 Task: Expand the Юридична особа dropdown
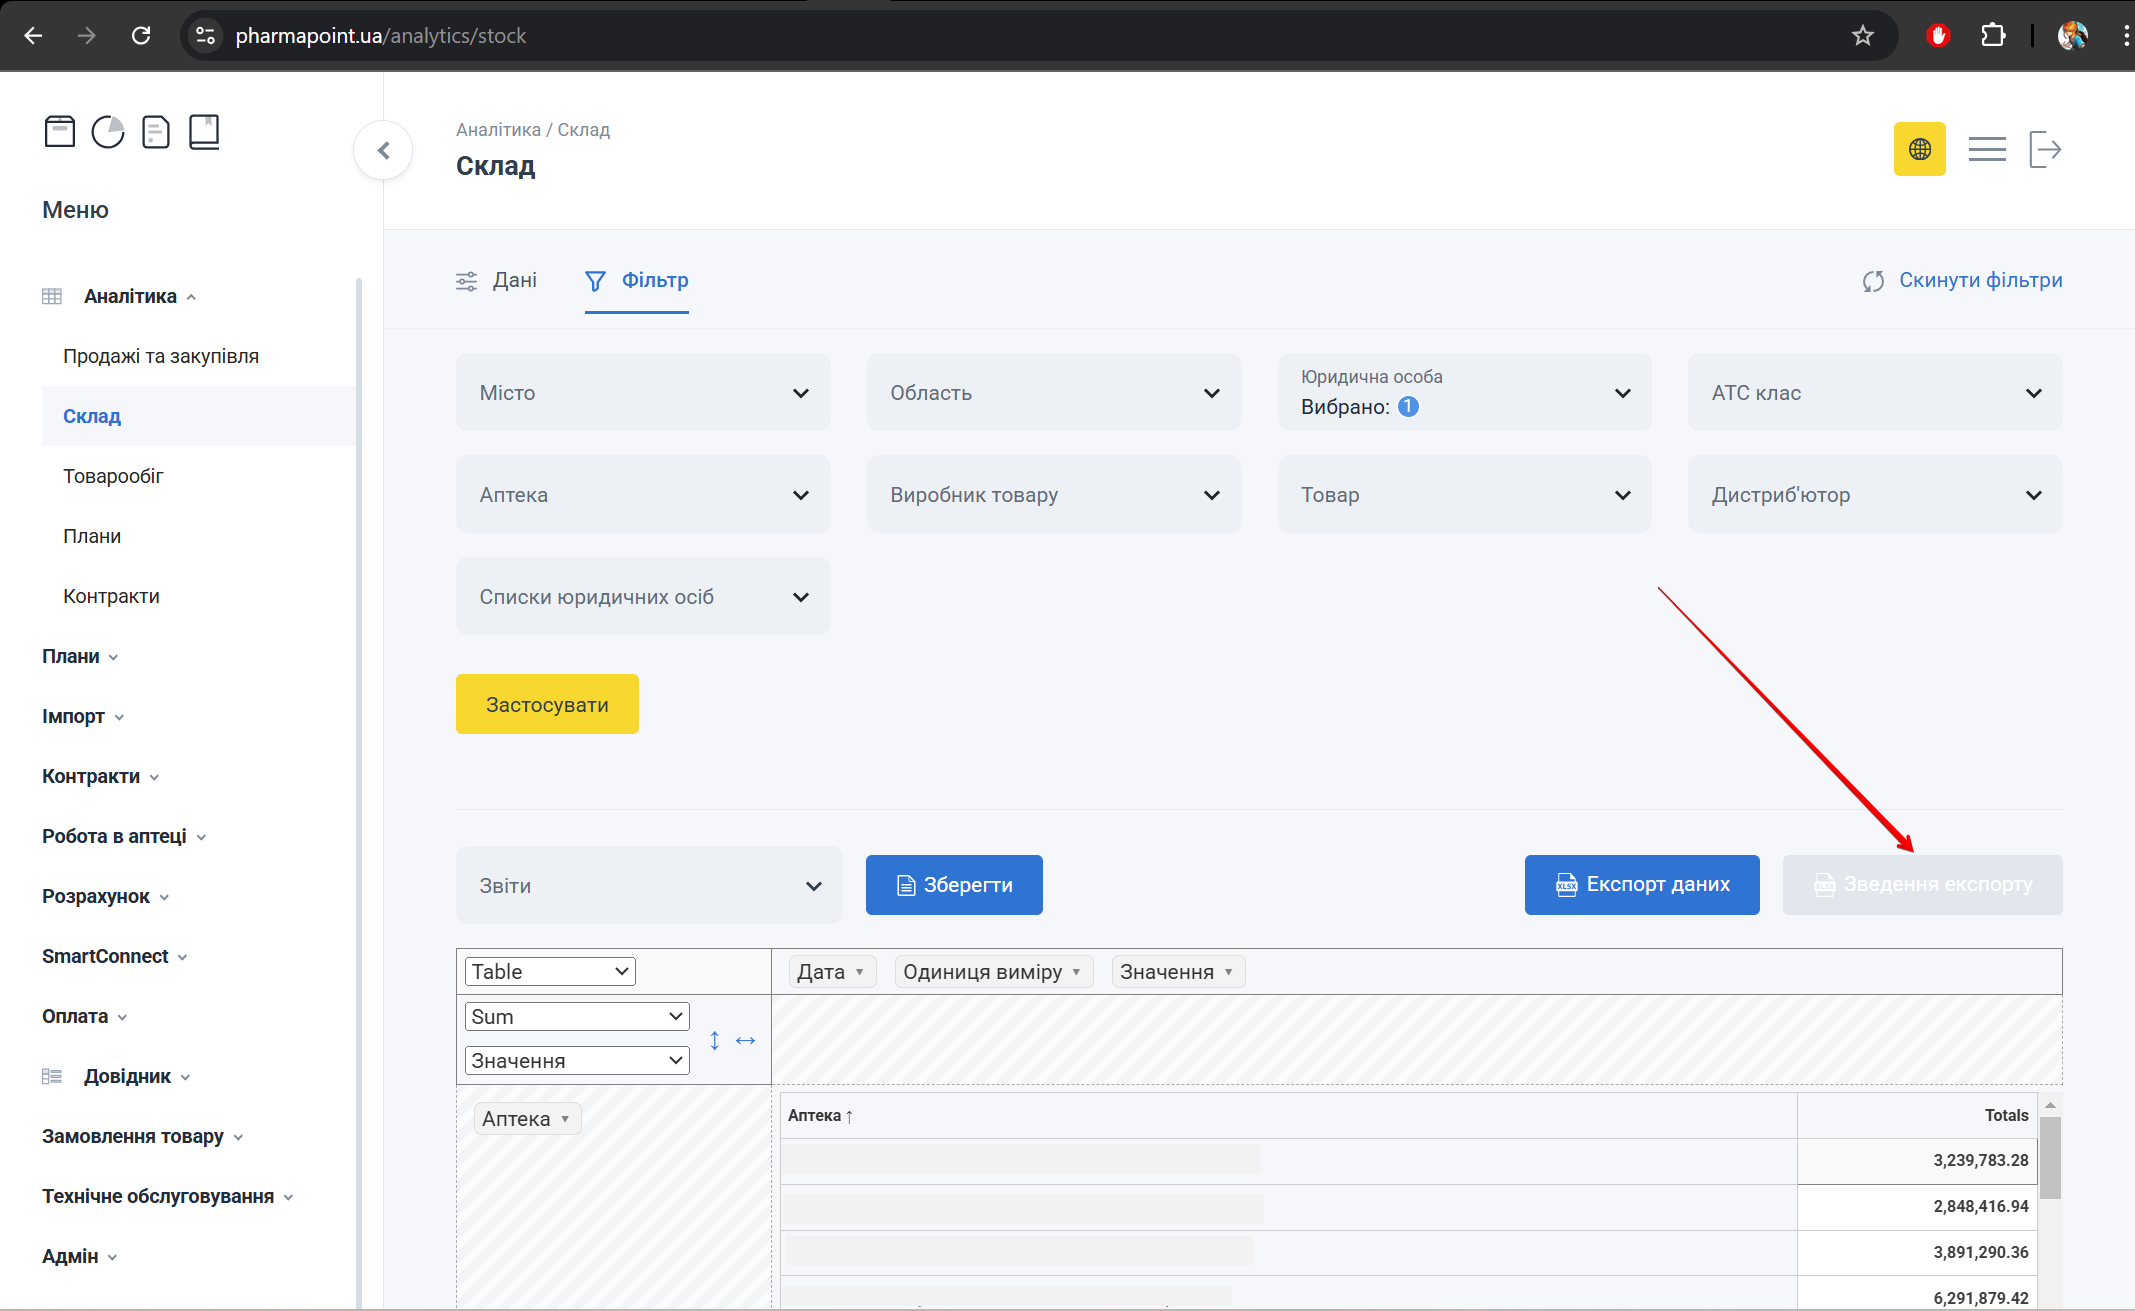point(1464,393)
